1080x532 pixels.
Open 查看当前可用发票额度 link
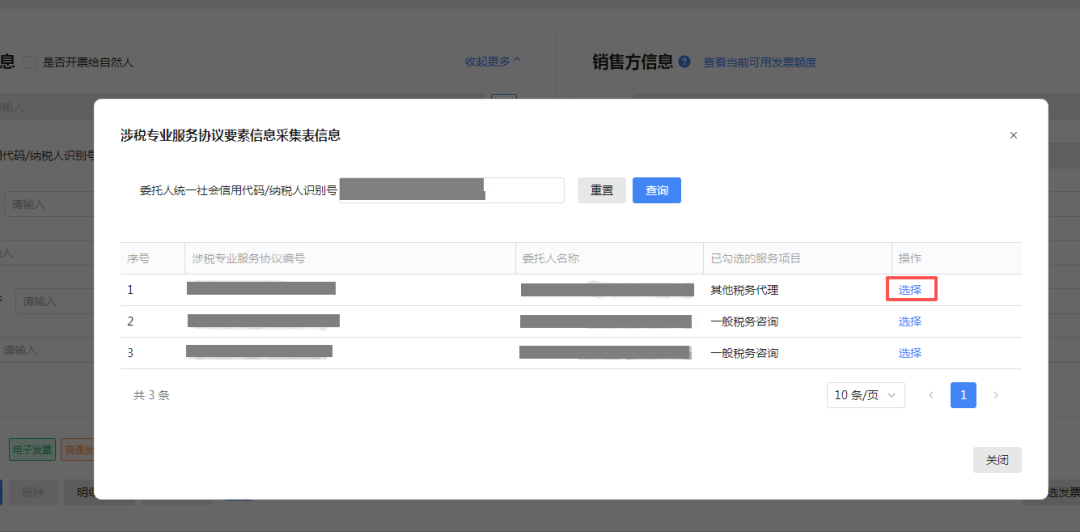pyautogui.click(x=760, y=63)
